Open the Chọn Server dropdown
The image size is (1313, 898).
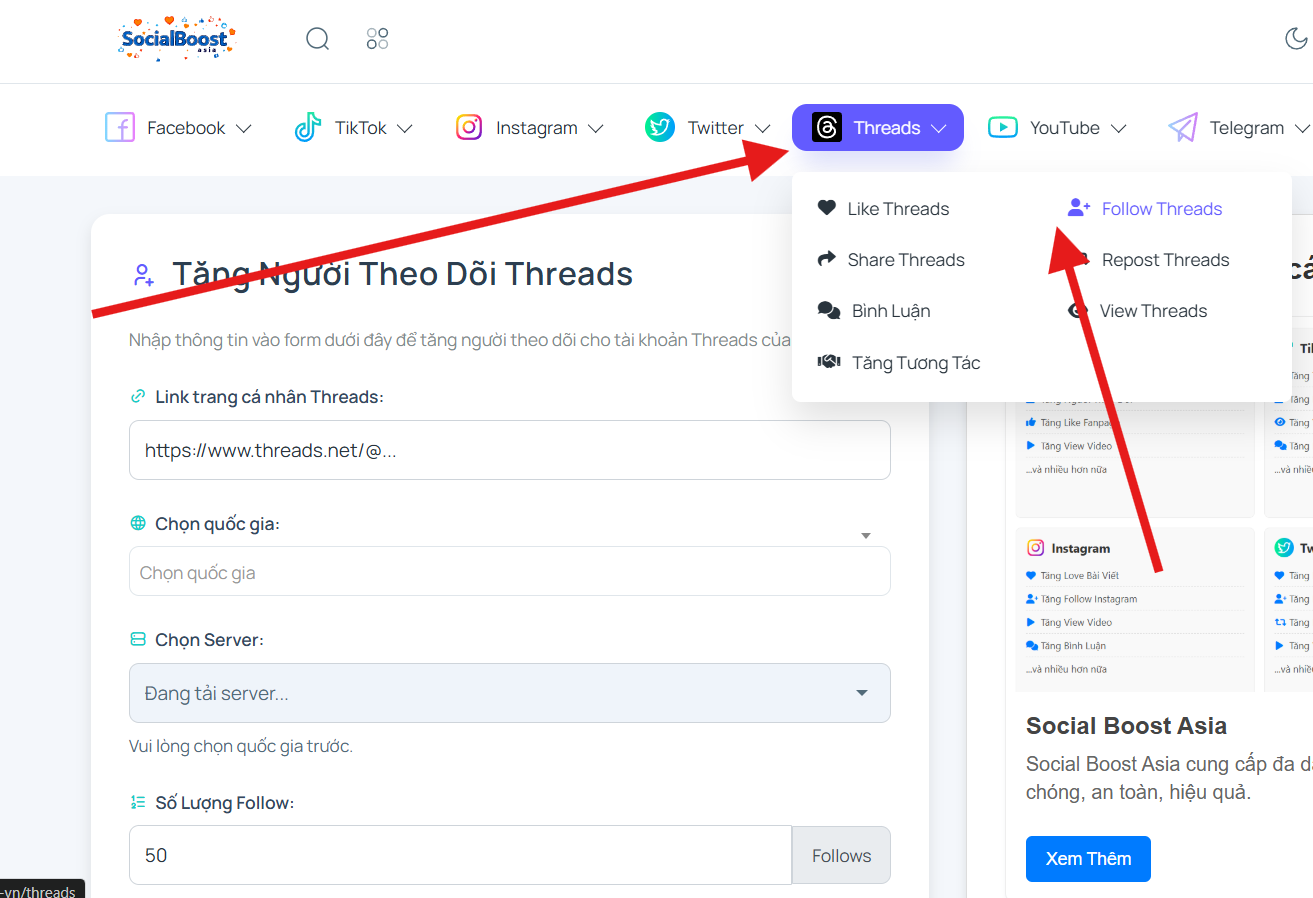pos(510,693)
